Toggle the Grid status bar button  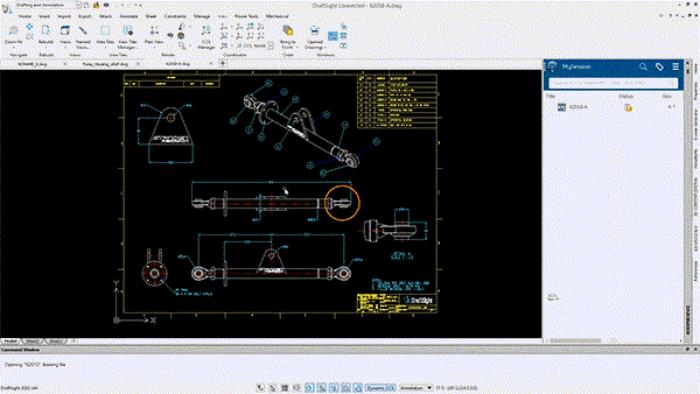coord(284,388)
